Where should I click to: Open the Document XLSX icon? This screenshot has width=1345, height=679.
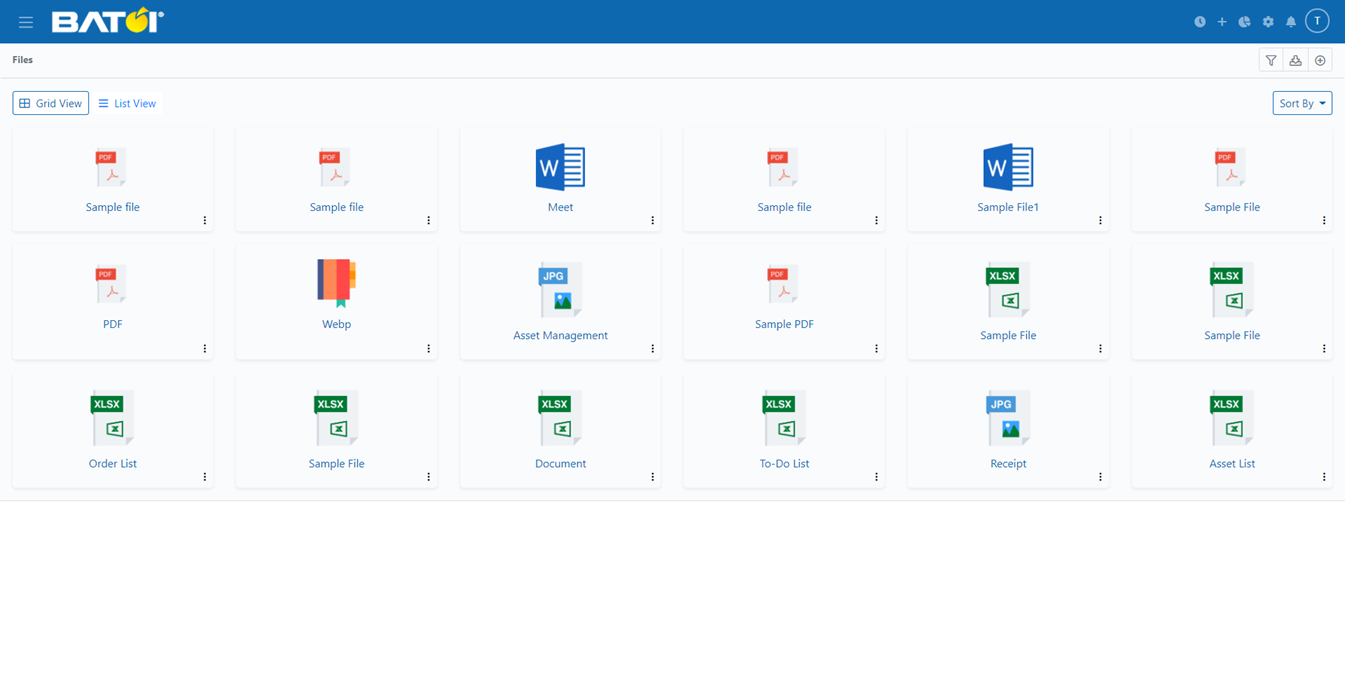[x=560, y=418]
